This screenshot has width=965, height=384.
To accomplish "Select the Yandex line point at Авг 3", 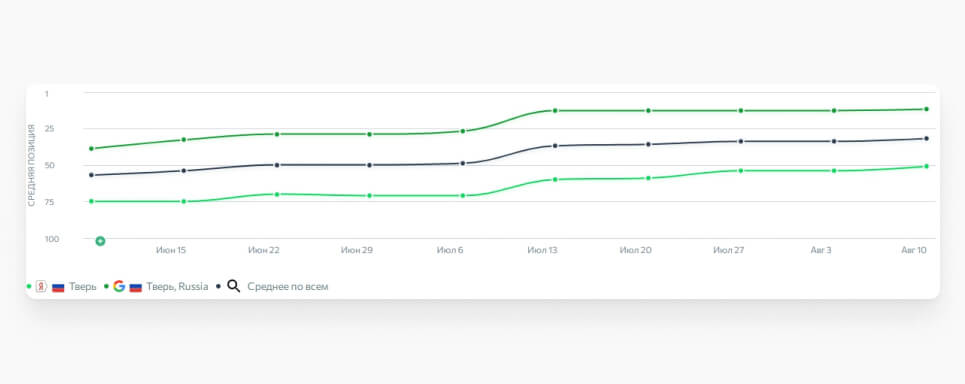I will pos(834,170).
